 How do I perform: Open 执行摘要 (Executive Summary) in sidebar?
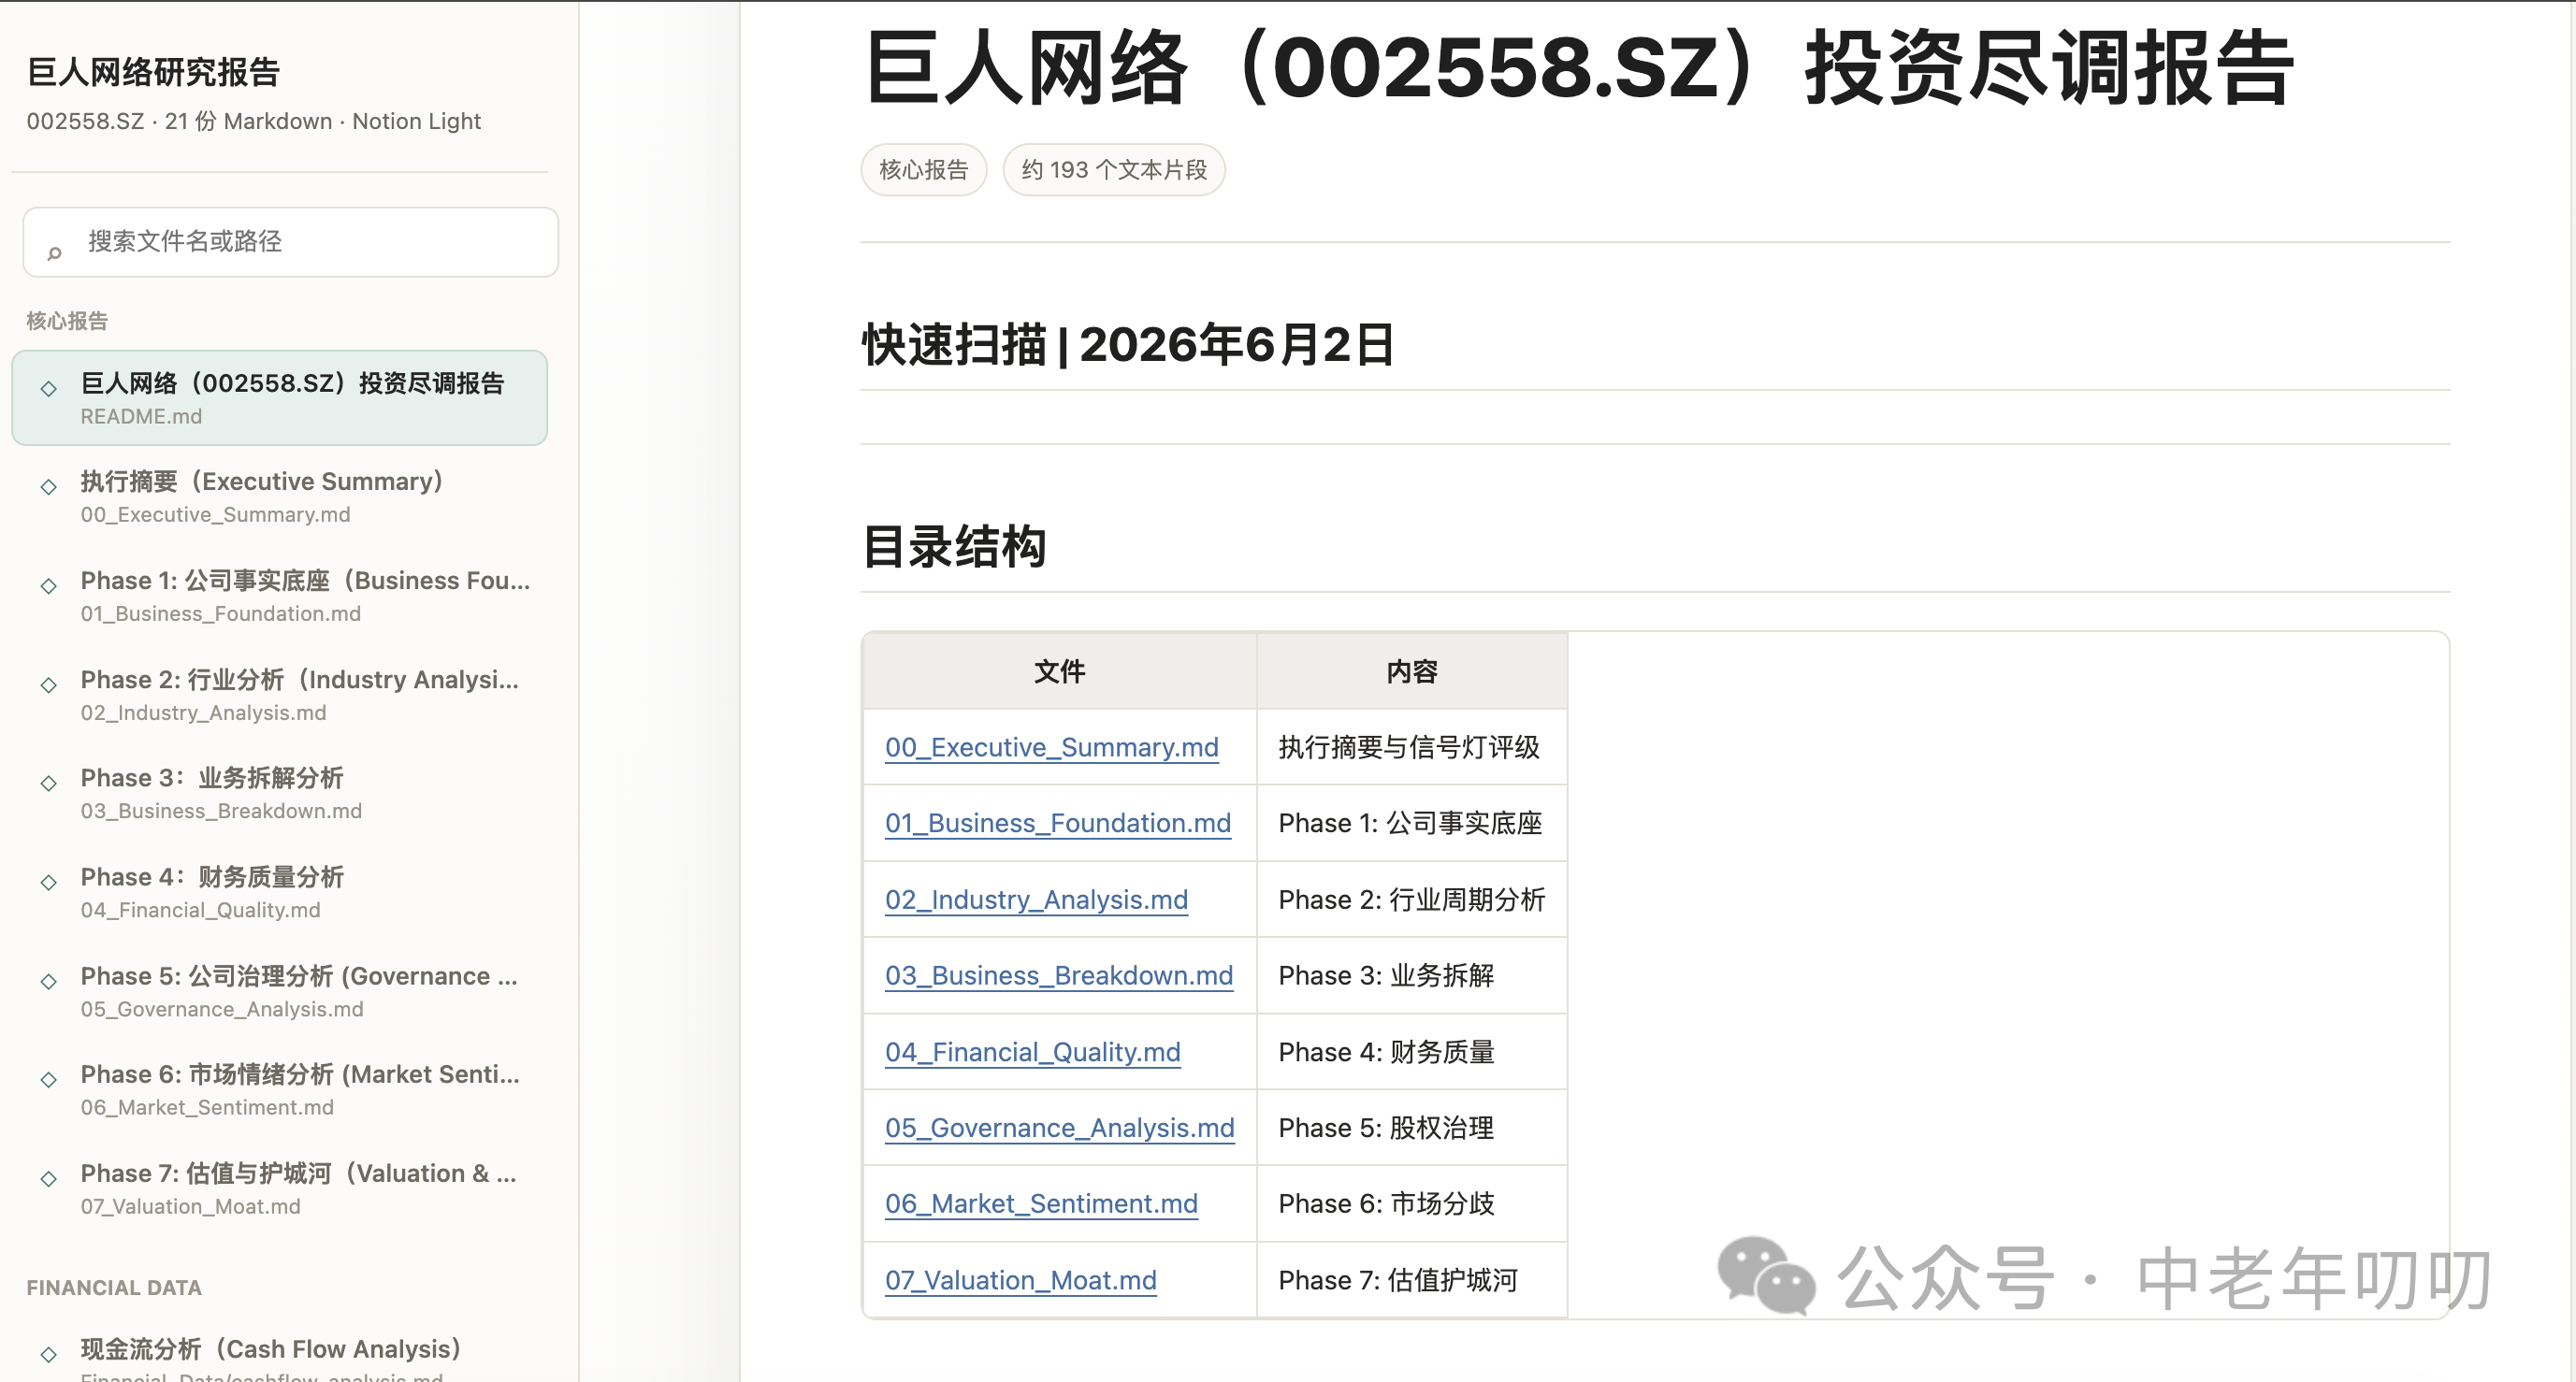coord(280,496)
